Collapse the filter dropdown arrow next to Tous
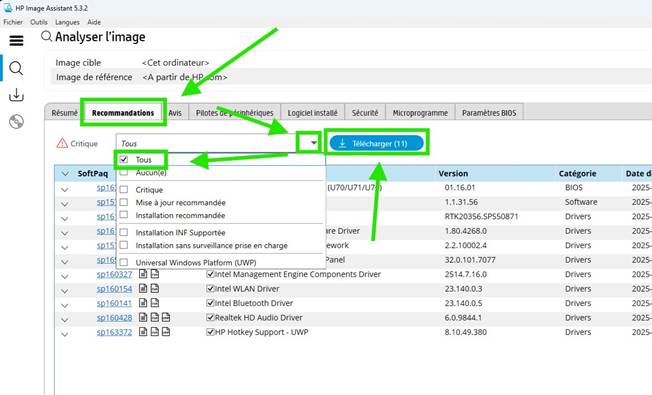652x395 pixels. (x=314, y=143)
